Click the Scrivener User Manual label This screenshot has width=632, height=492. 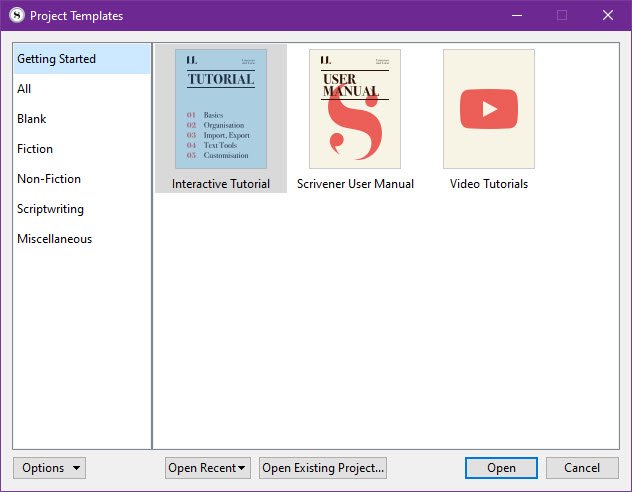point(355,184)
